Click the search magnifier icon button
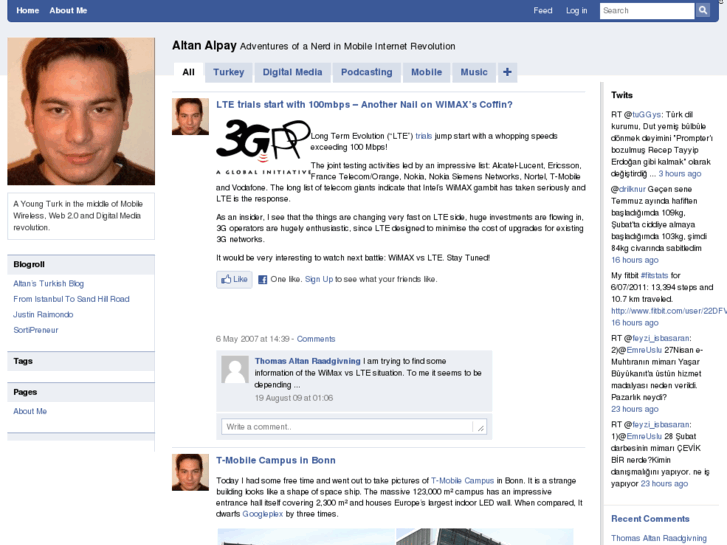The image size is (727, 545). point(703,10)
